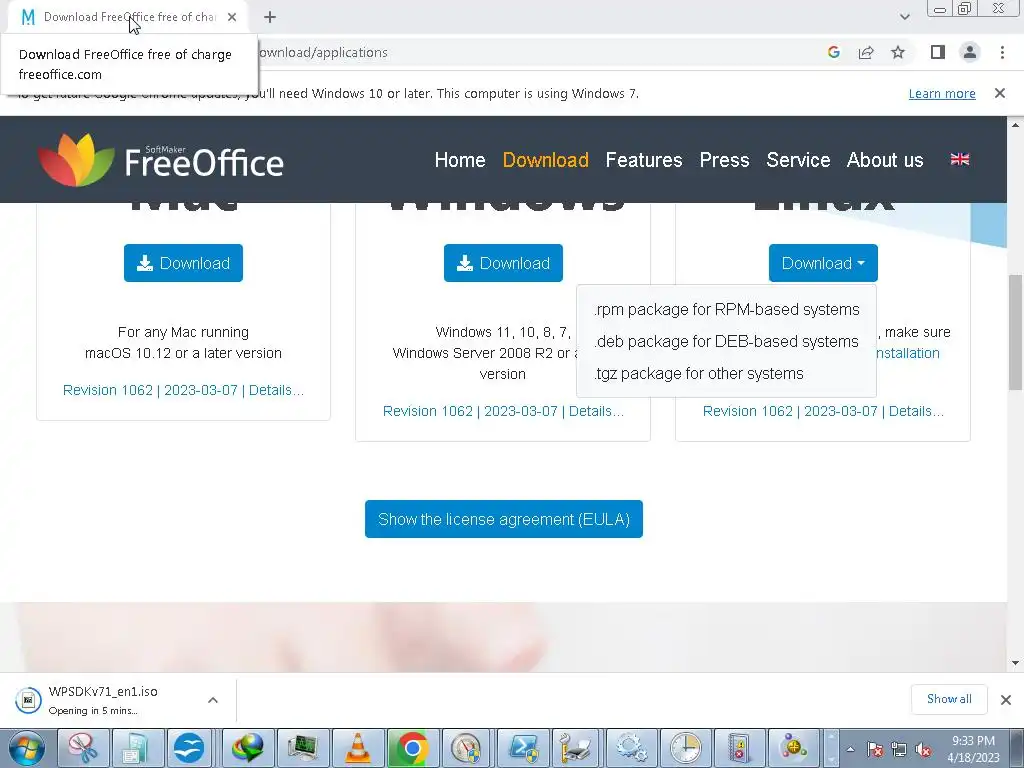This screenshot has height=768, width=1024.
Task: Open the Chrome profile icon
Action: tap(970, 52)
